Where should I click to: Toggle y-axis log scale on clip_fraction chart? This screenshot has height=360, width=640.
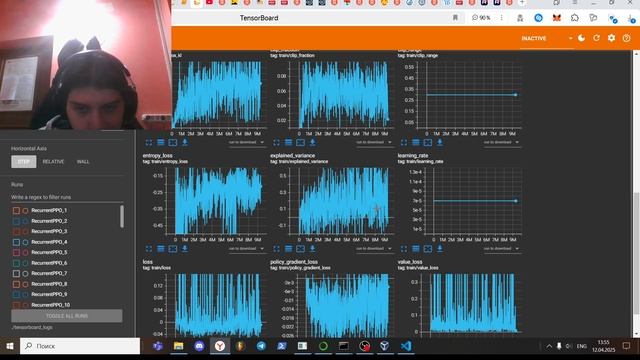(x=289, y=142)
